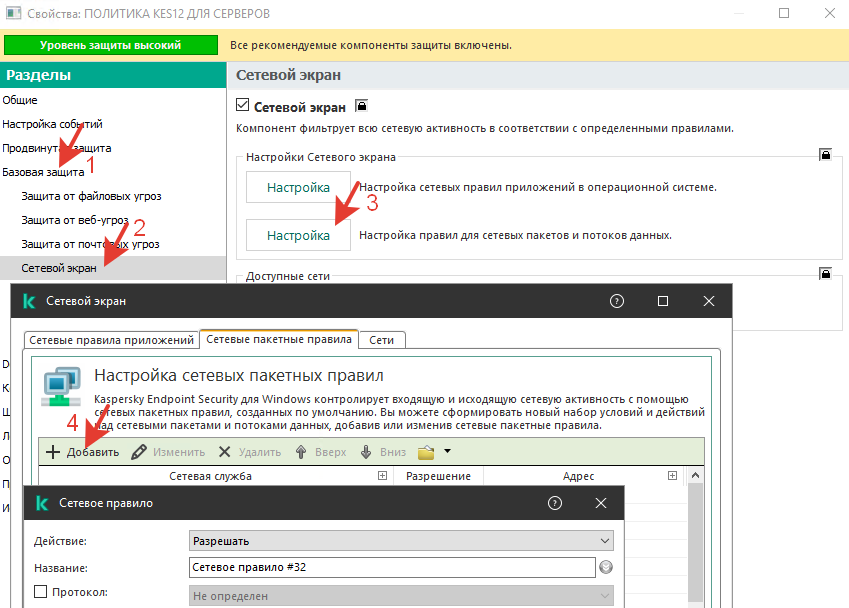Open Защита от файловых угроз

click(92, 196)
